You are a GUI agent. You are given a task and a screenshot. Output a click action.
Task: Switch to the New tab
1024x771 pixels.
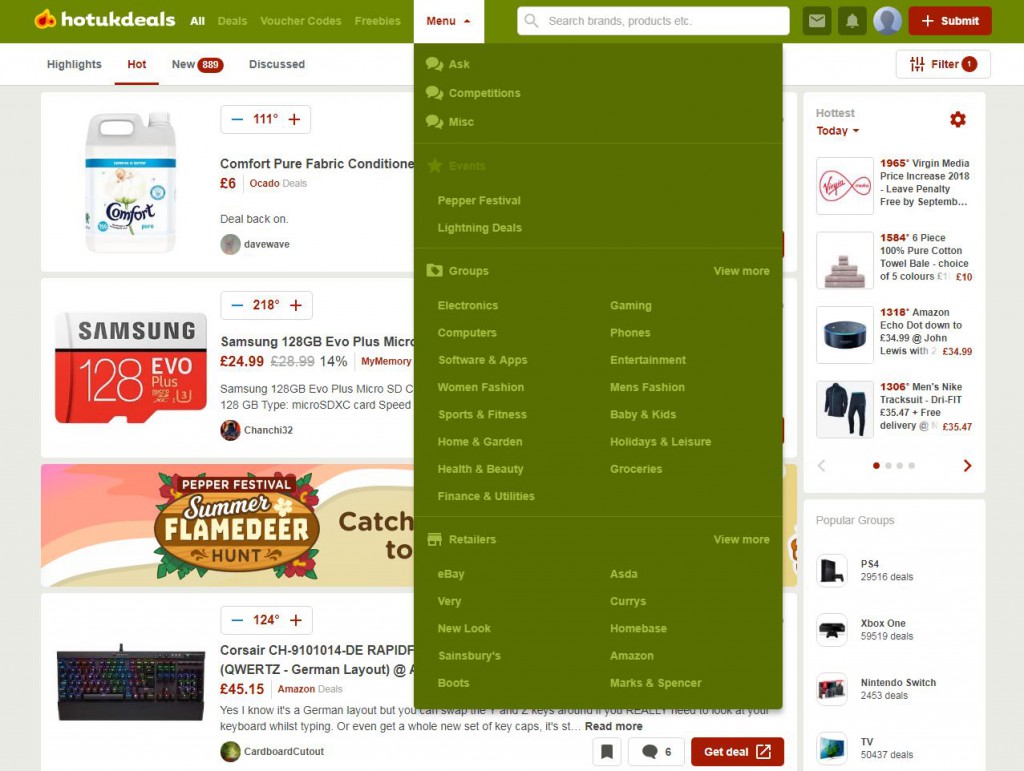click(197, 64)
